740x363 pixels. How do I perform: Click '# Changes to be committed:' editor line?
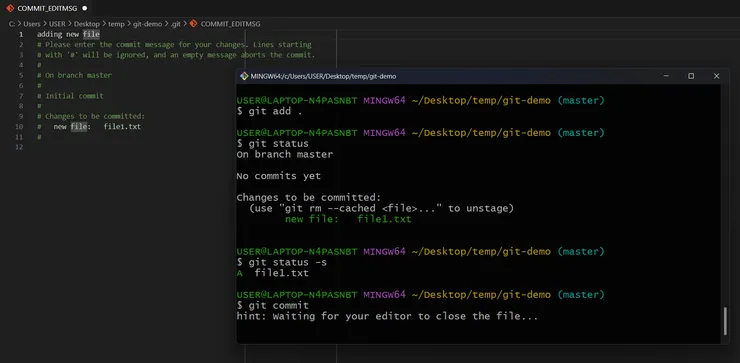91,117
